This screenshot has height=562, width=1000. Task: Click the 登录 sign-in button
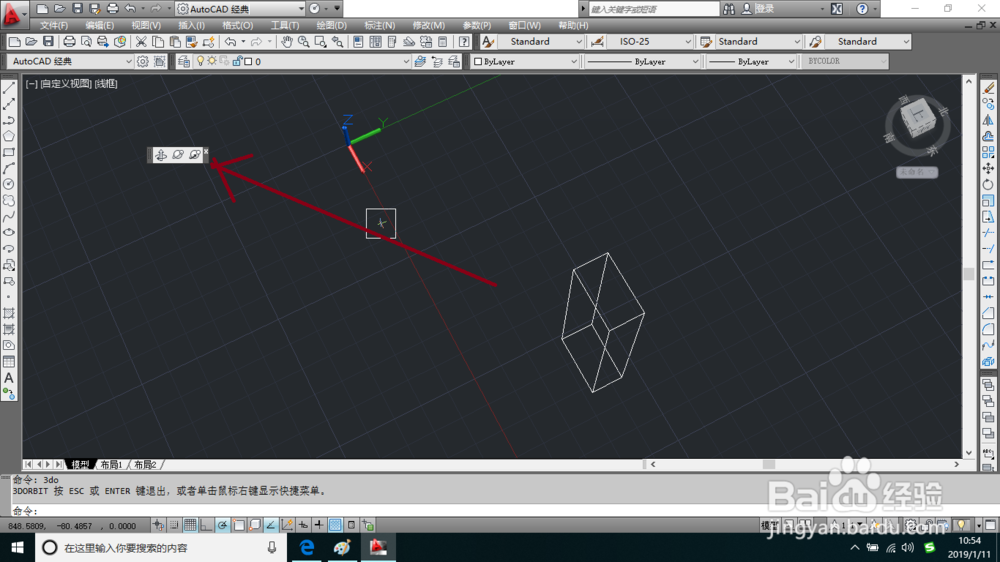click(765, 9)
